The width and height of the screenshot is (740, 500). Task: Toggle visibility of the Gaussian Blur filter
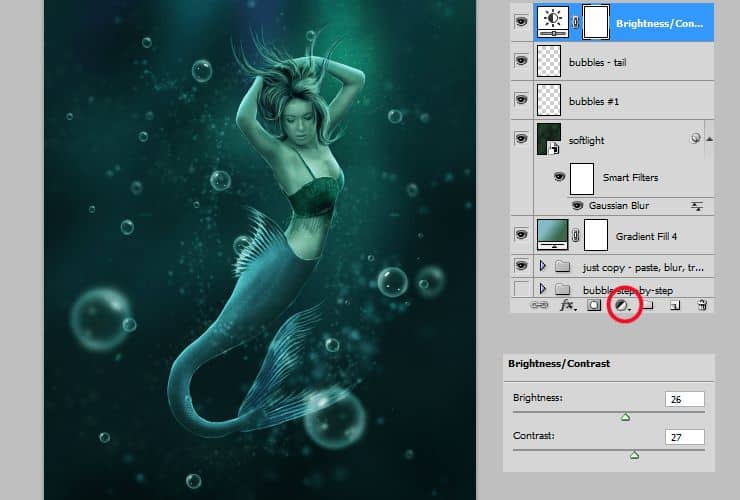pyautogui.click(x=576, y=205)
